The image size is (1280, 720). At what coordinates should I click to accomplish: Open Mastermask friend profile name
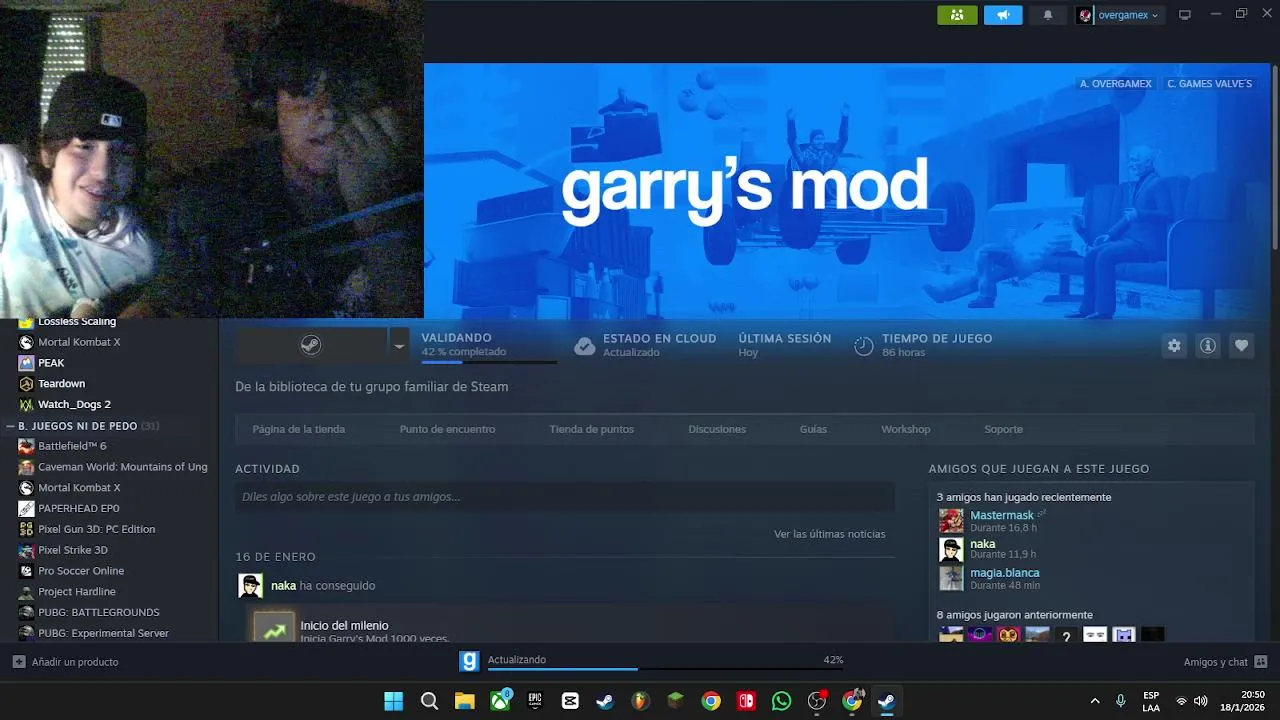[x=1001, y=516]
